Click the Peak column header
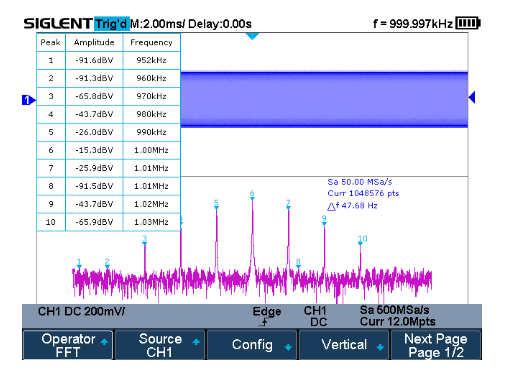The image size is (506, 371). point(51,42)
